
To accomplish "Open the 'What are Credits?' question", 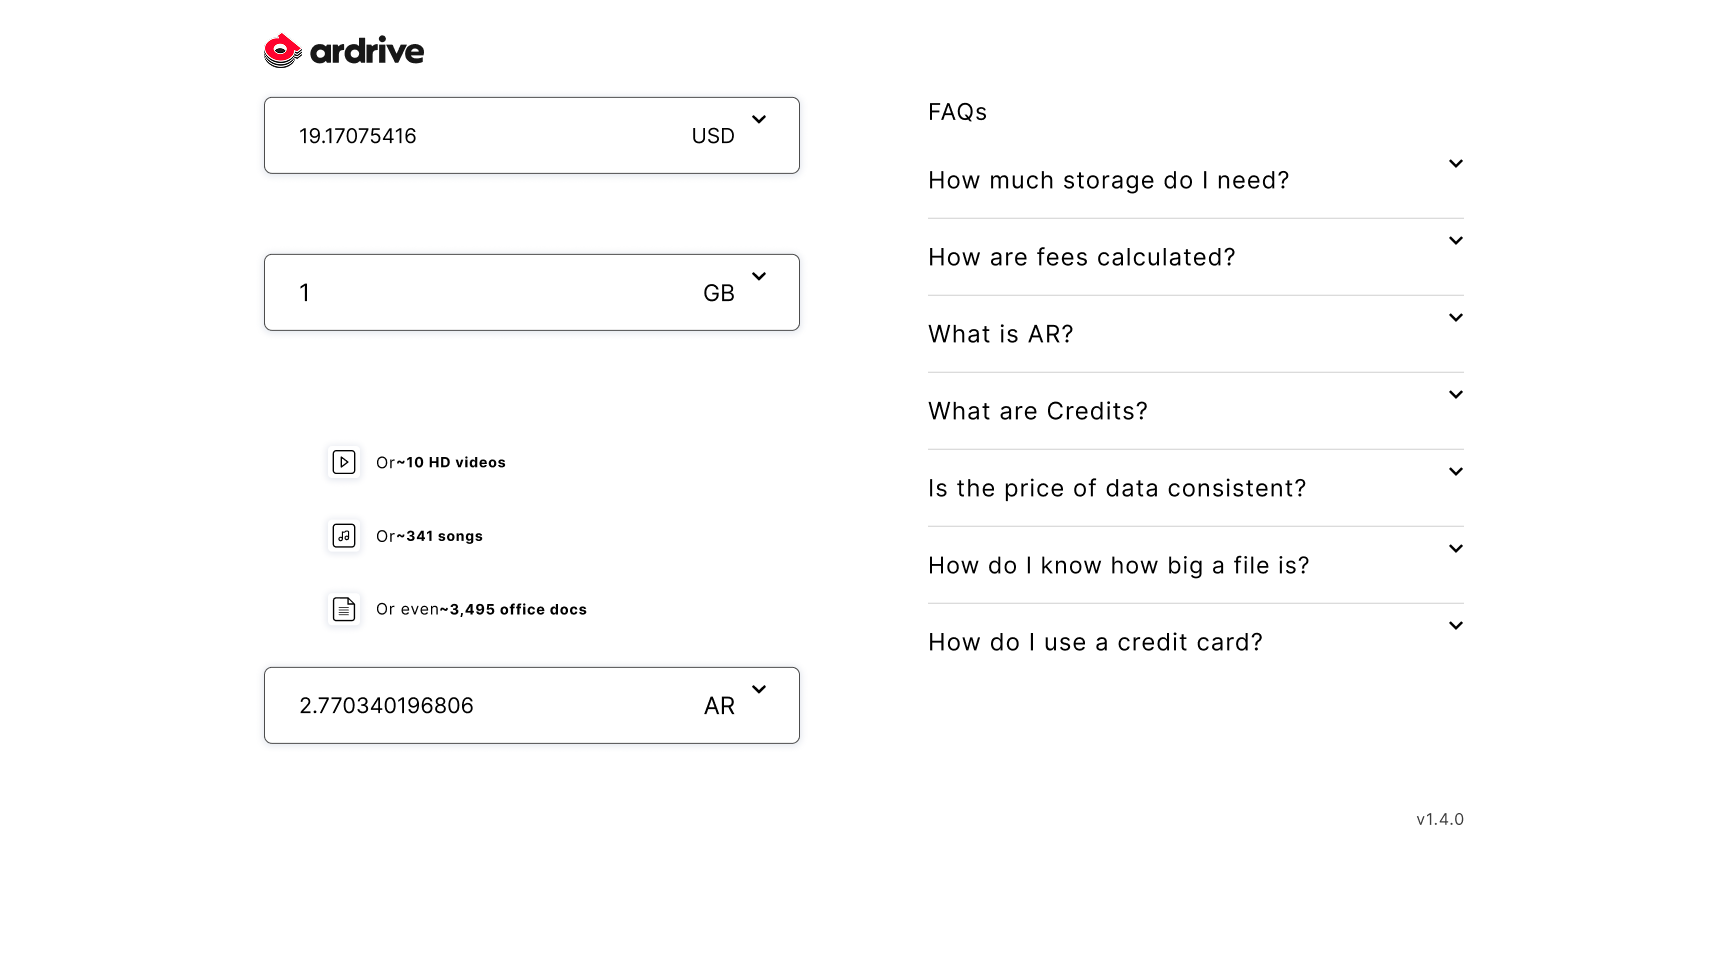I will tap(1038, 412).
